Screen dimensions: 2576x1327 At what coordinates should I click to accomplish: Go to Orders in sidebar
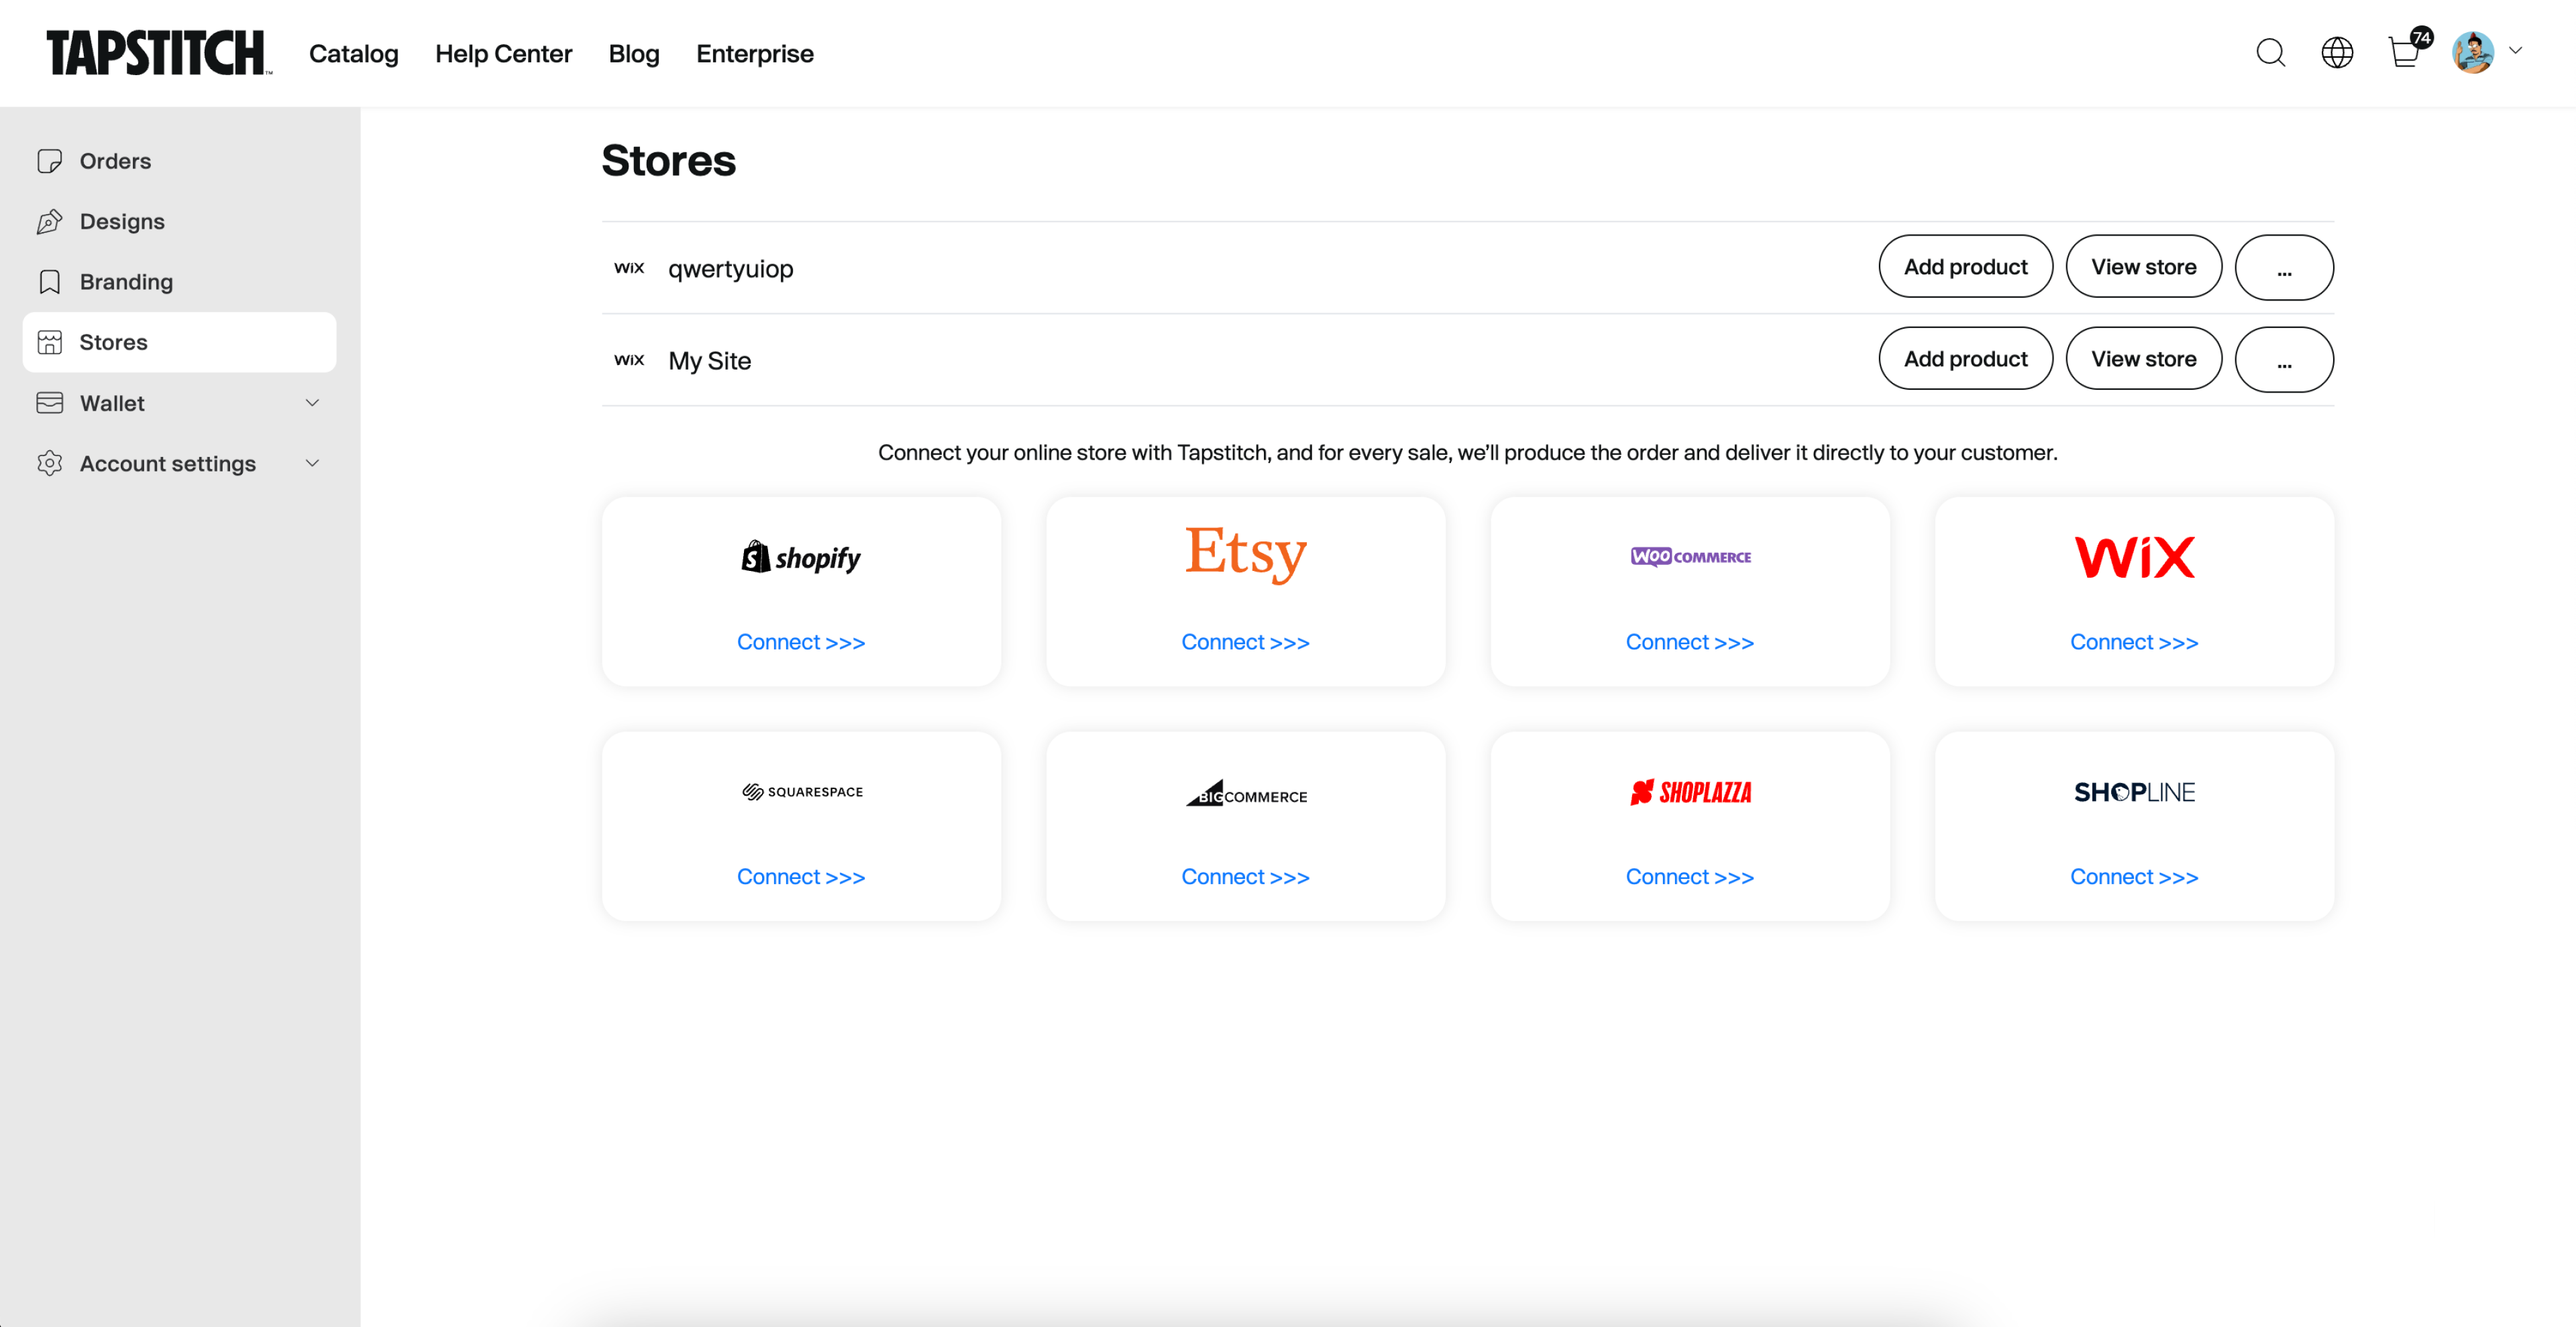[115, 161]
